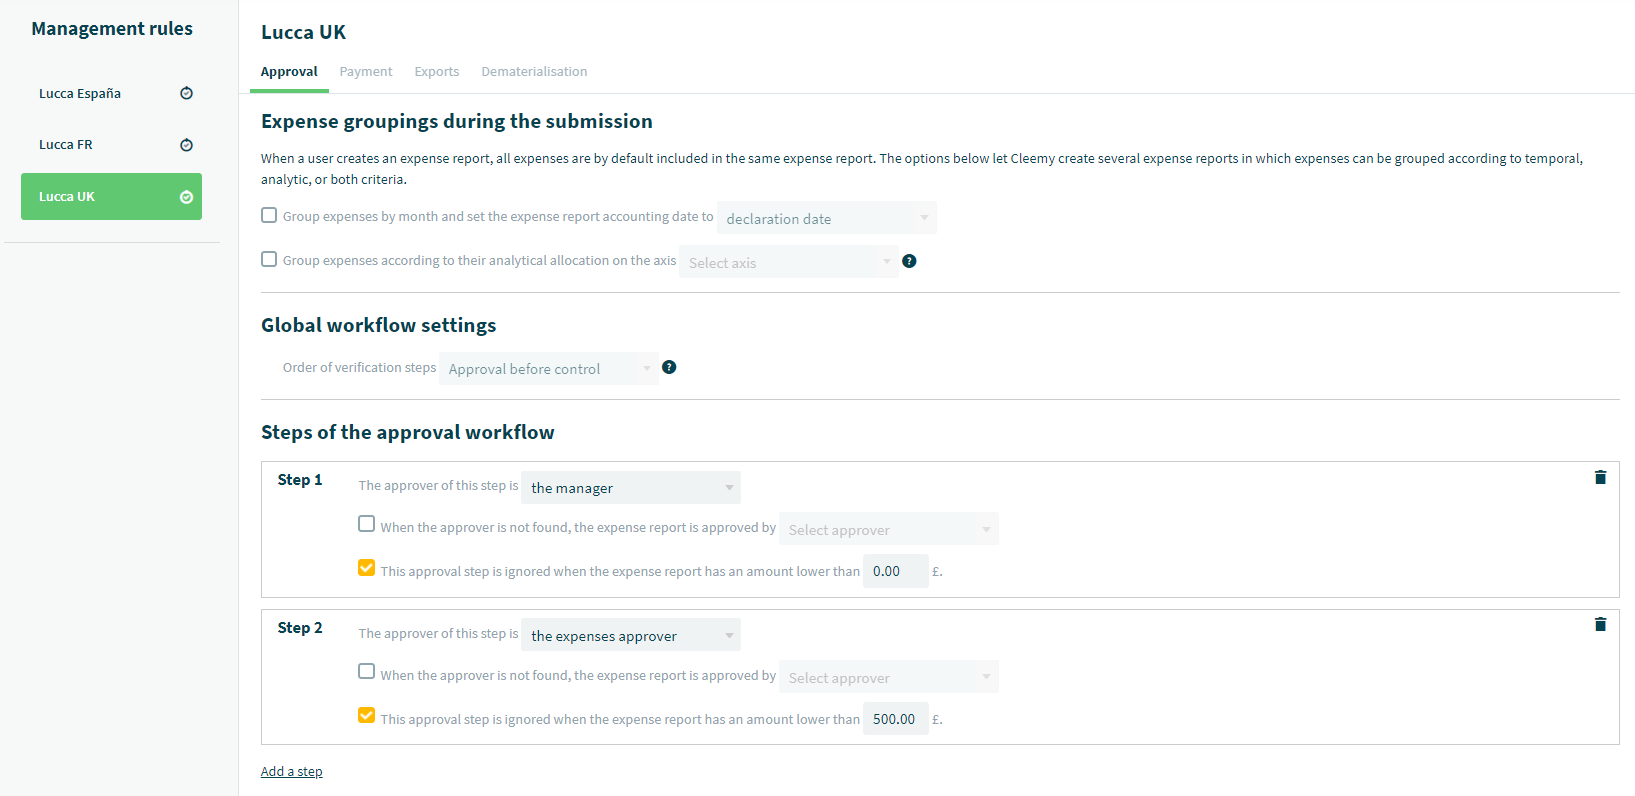This screenshot has width=1635, height=796.
Task: Open Step 1 'the manager' approver dropdown
Action: (x=631, y=487)
